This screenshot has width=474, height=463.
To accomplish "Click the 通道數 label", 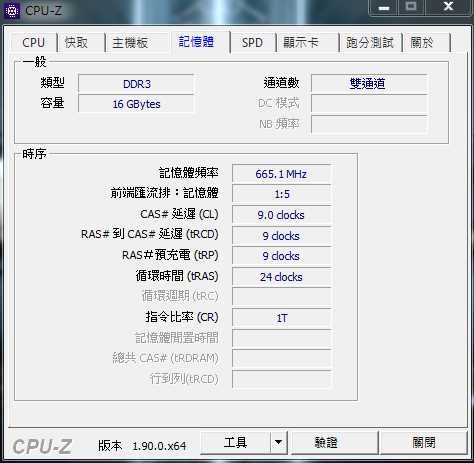I will [281, 83].
